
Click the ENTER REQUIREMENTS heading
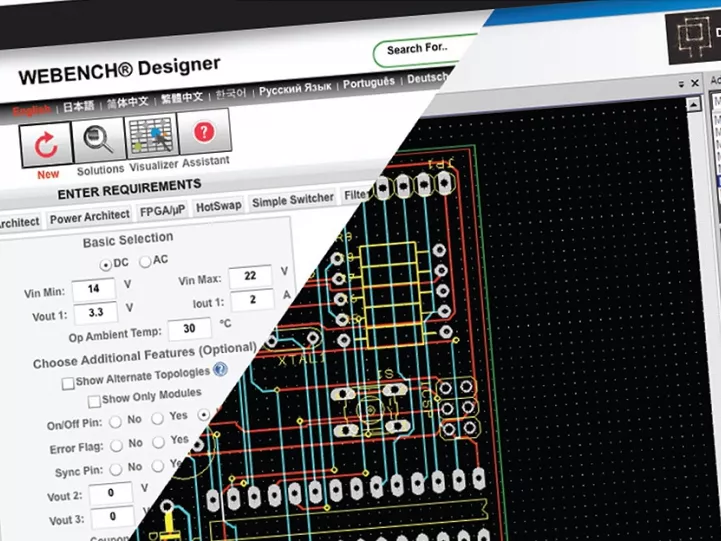point(130,189)
